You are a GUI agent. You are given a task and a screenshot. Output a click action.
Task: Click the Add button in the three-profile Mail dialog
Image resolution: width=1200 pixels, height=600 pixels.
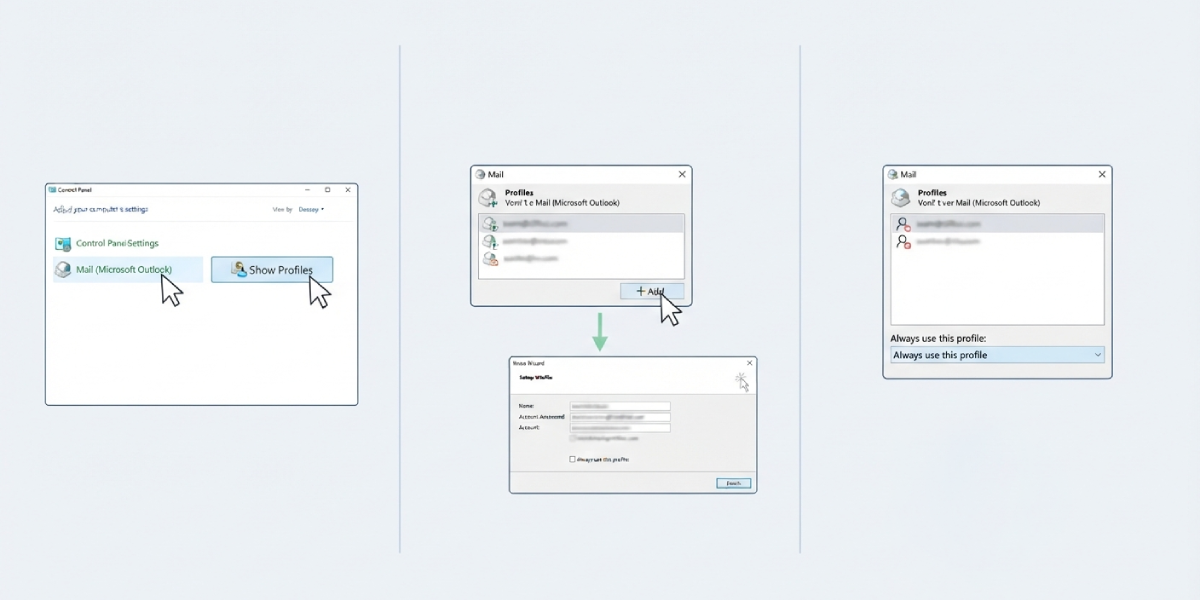pos(652,291)
